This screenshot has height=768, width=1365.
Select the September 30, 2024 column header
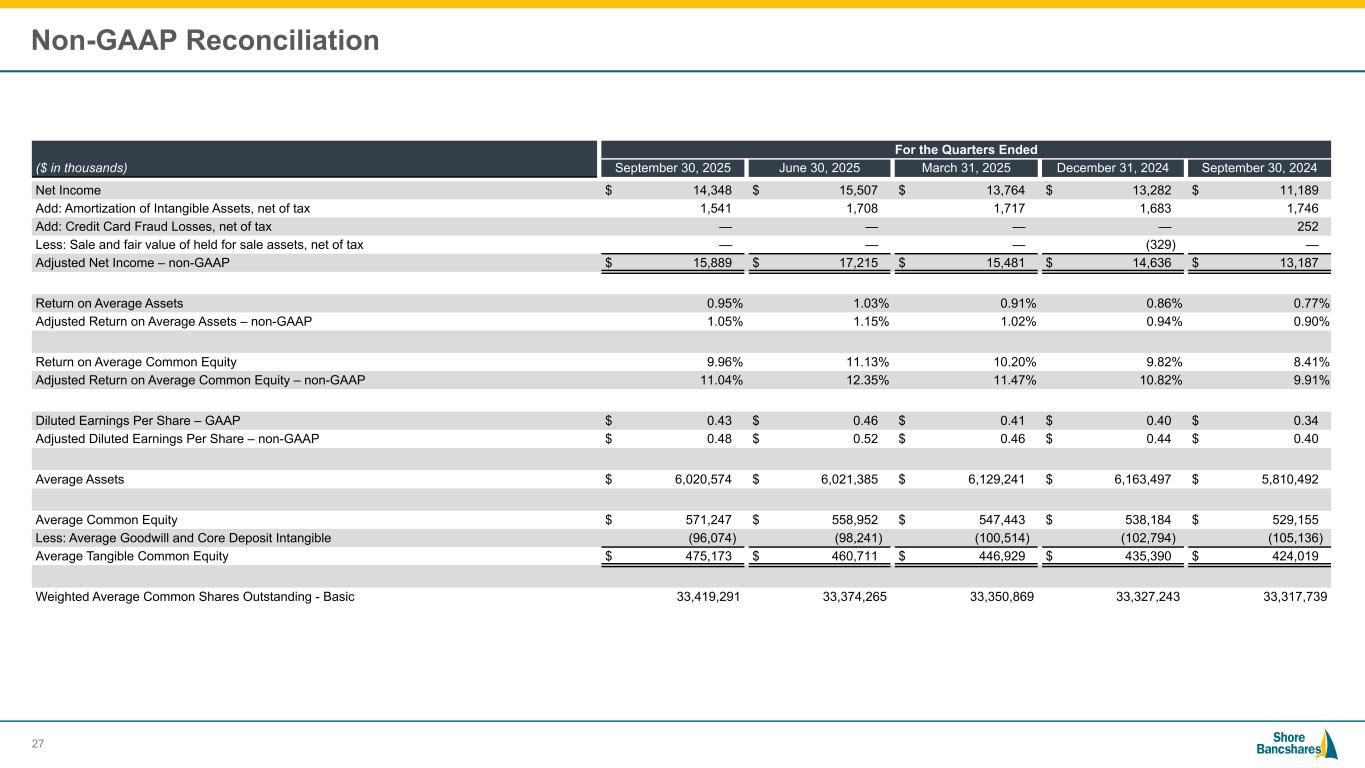(1259, 168)
